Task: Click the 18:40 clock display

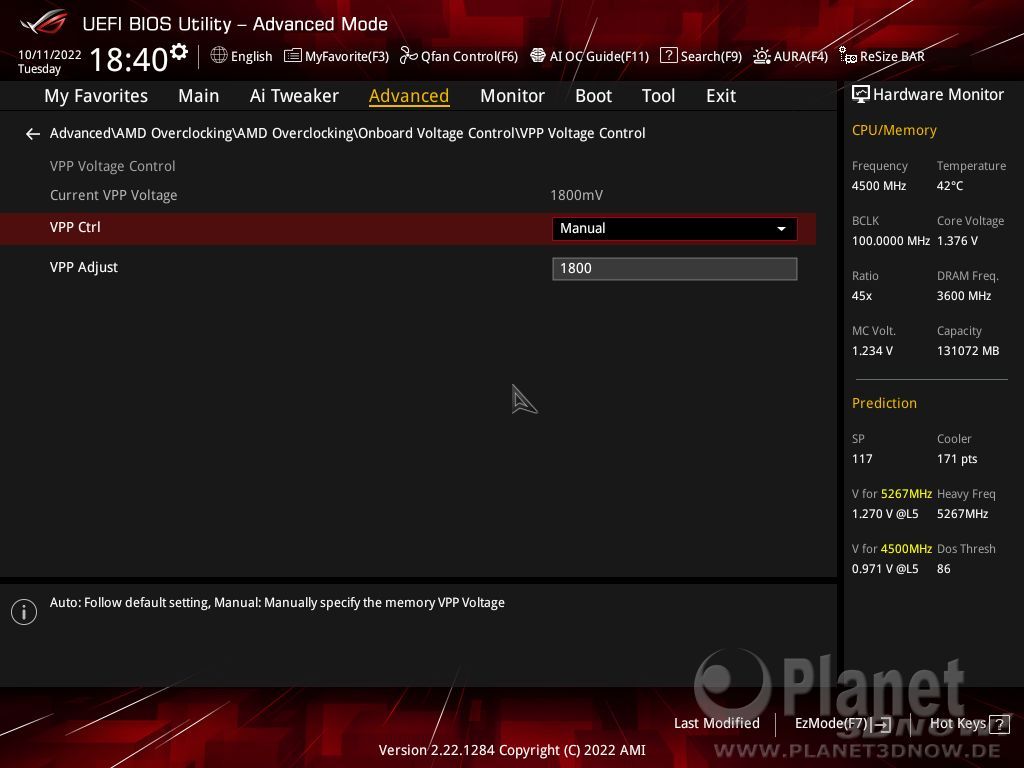Action: click(x=129, y=59)
